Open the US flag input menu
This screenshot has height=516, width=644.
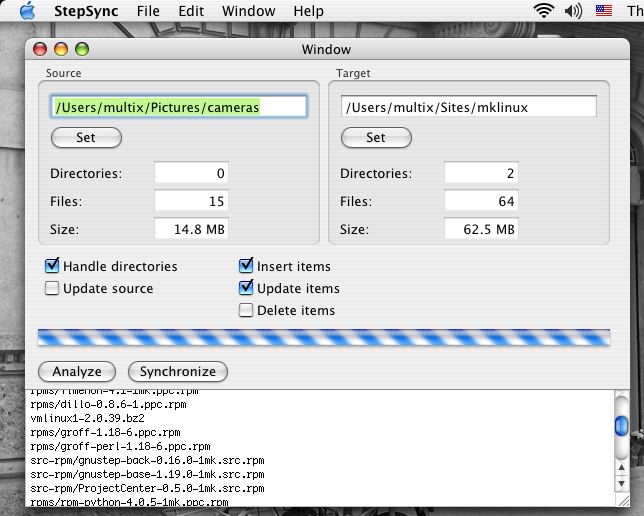coord(604,10)
